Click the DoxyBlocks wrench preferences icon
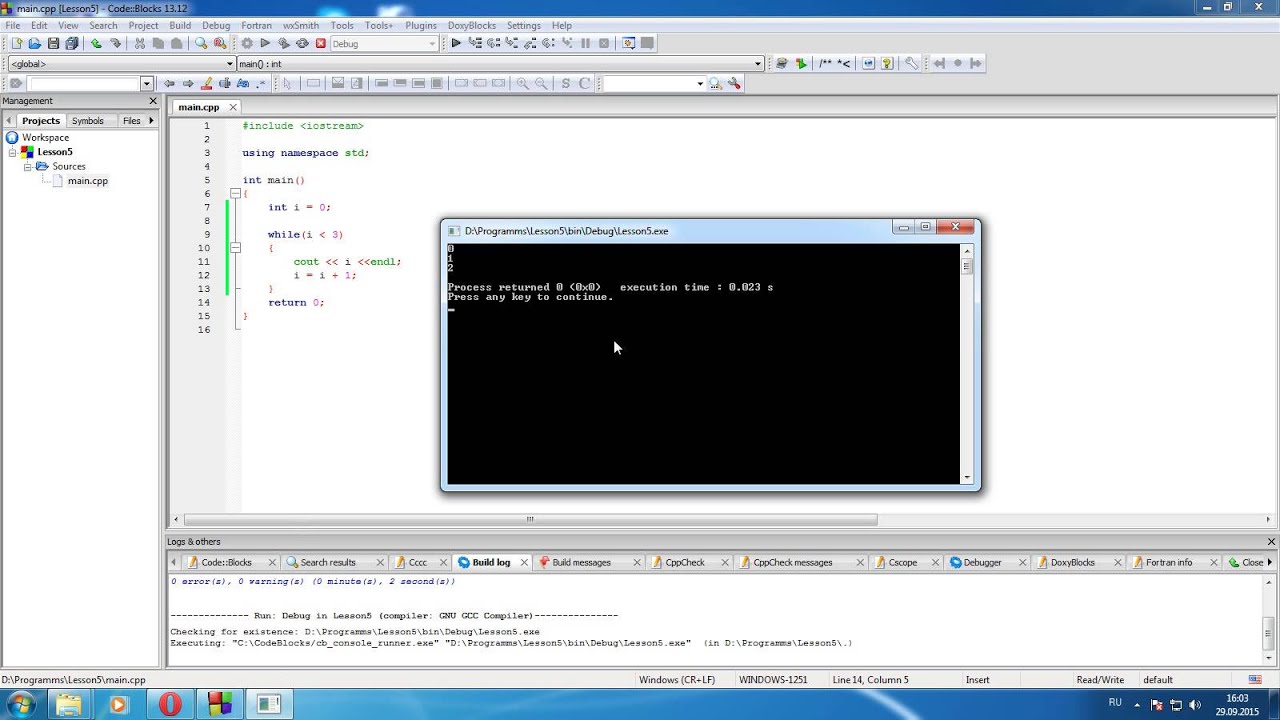 (912, 63)
